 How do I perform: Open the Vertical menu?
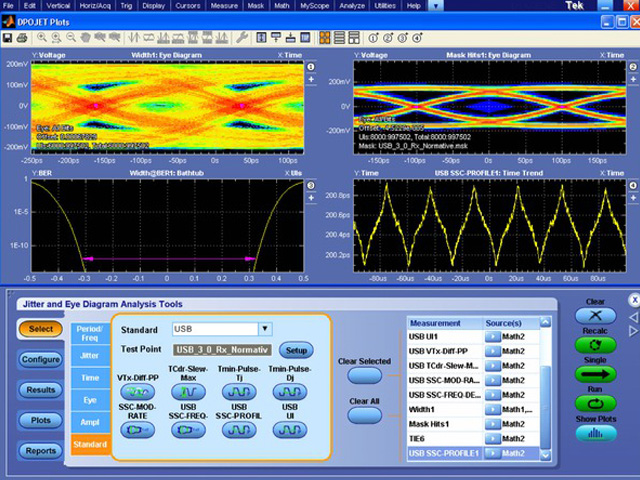pos(58,6)
